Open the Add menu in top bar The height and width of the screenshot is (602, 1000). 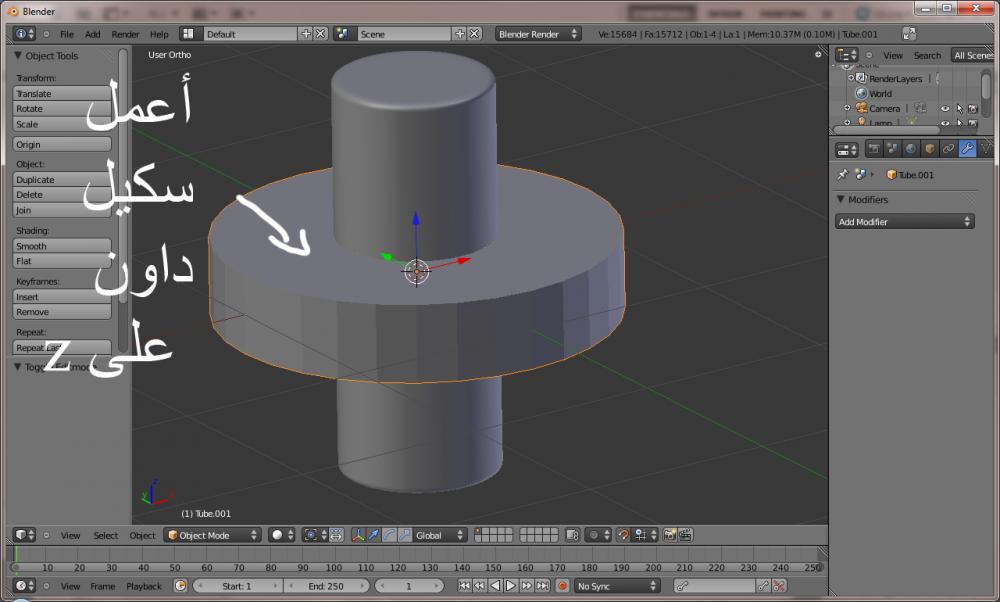pos(92,34)
